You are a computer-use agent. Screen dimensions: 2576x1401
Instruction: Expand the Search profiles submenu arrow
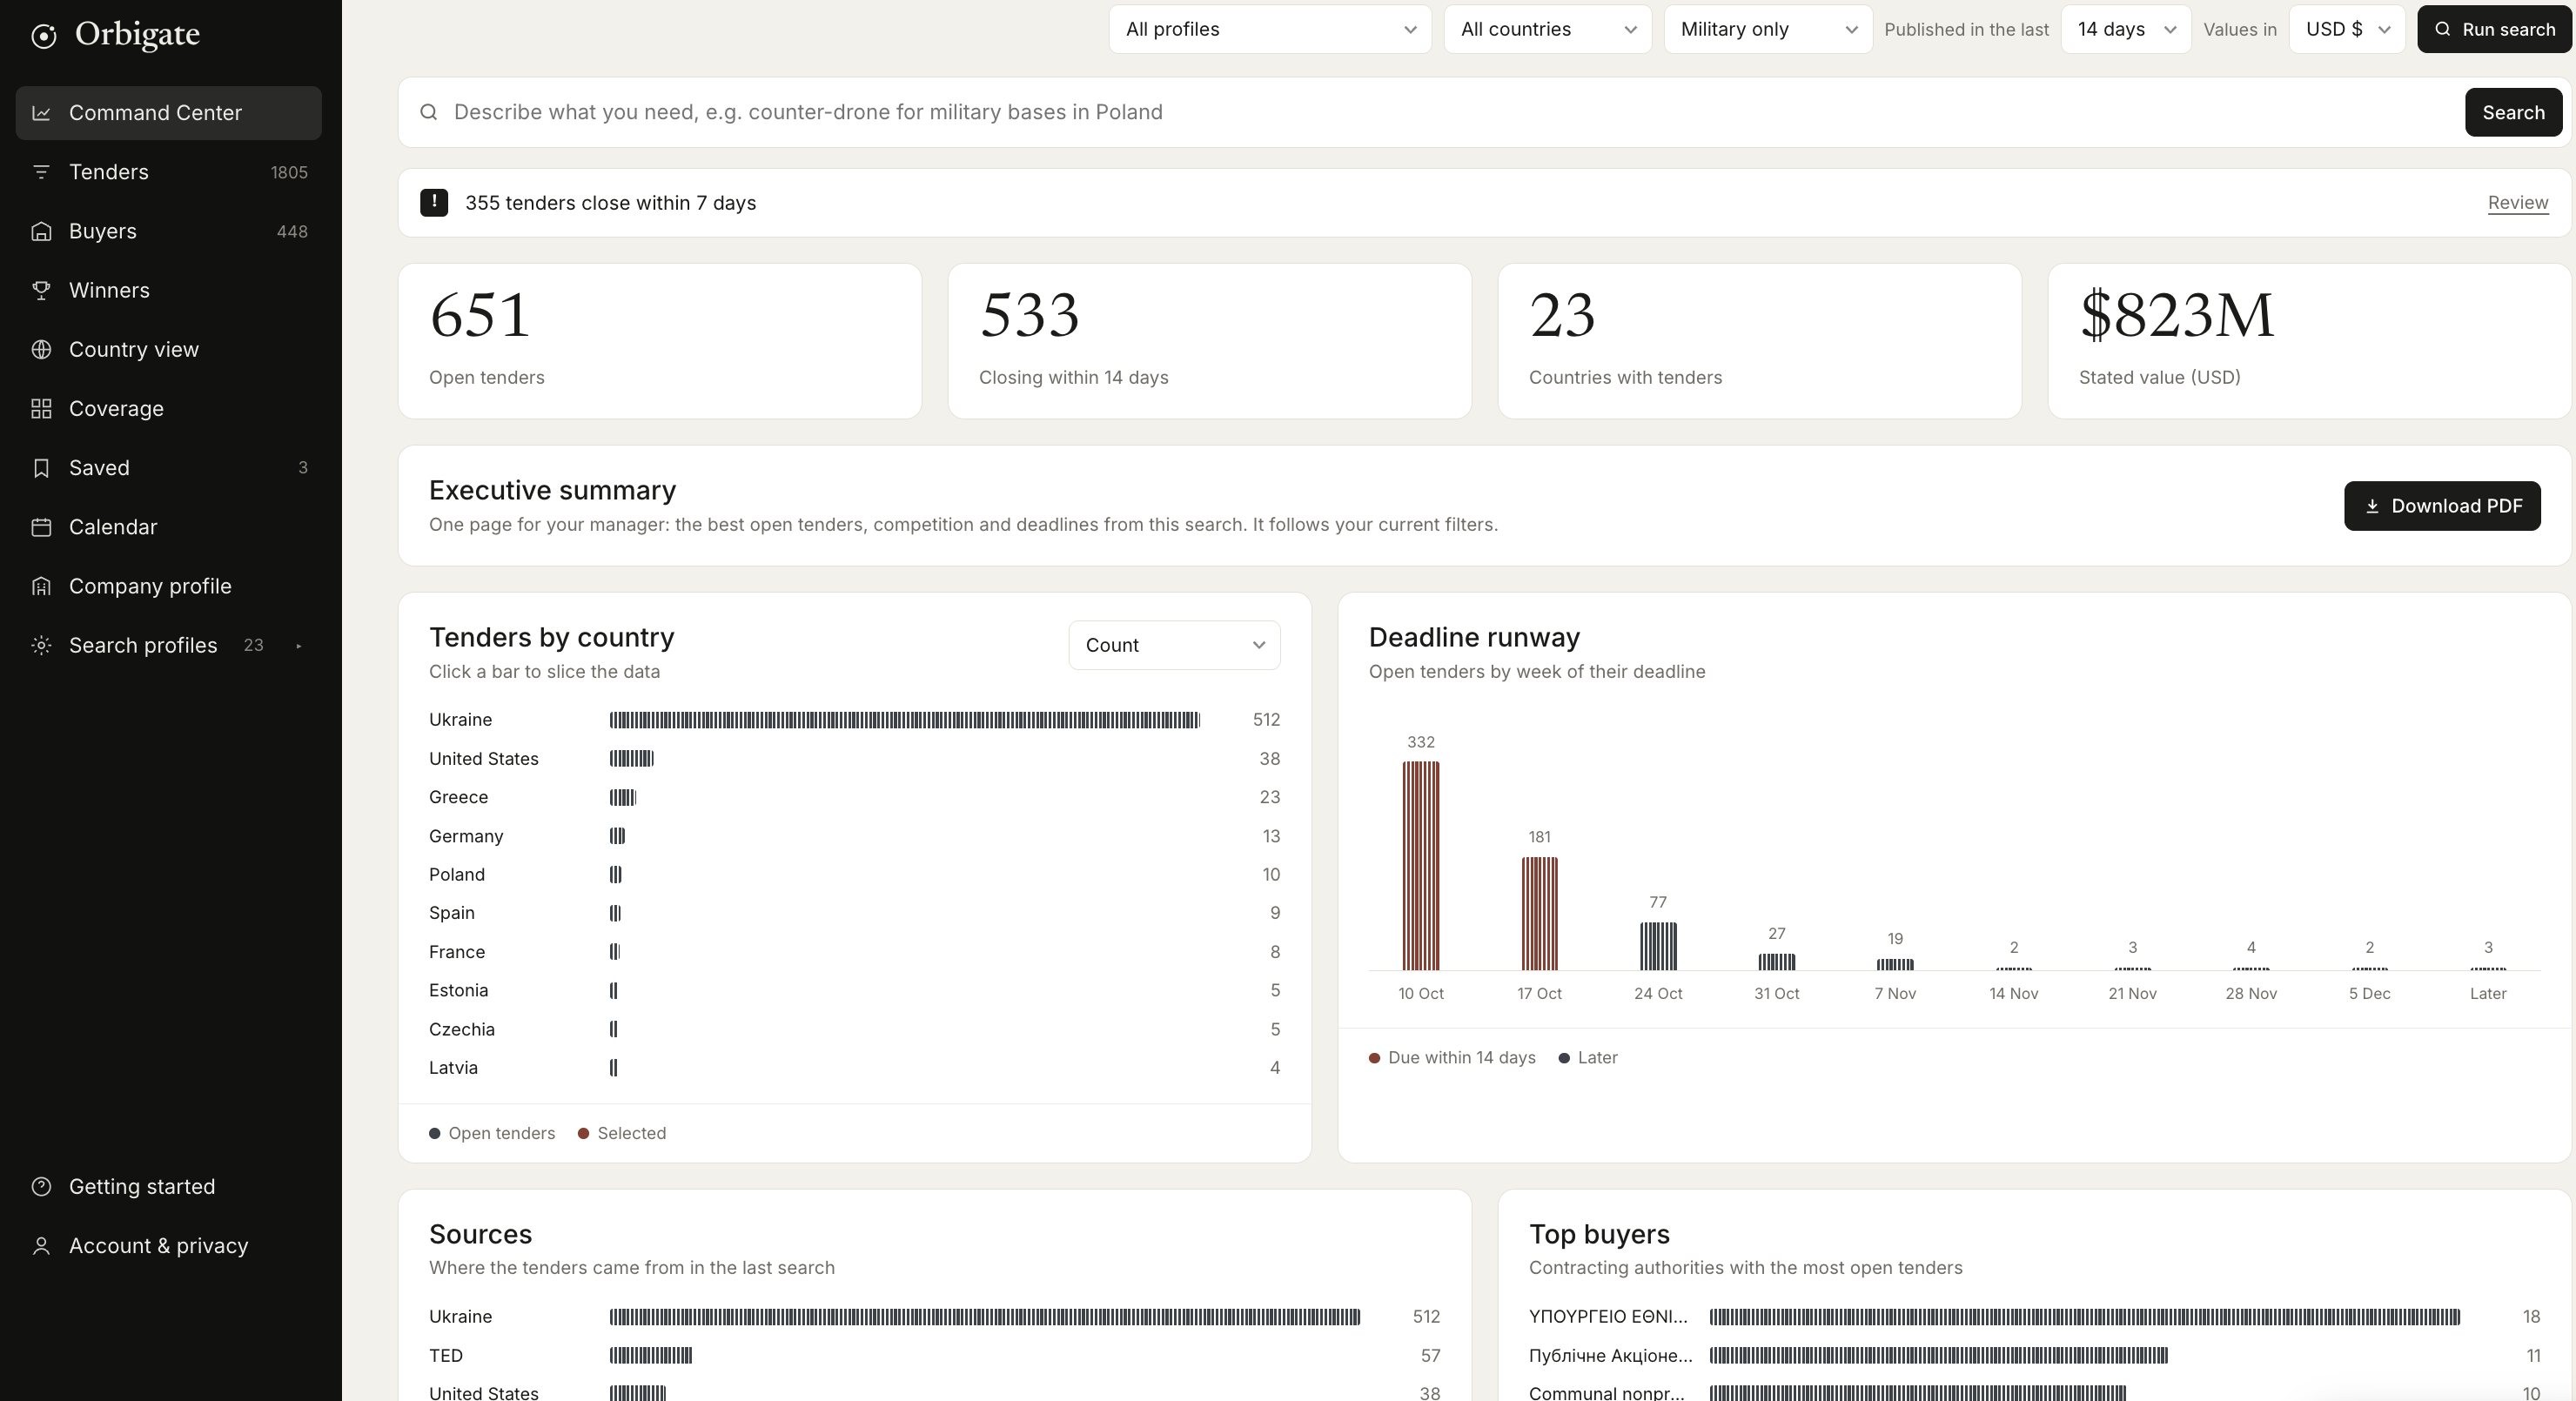click(x=299, y=646)
